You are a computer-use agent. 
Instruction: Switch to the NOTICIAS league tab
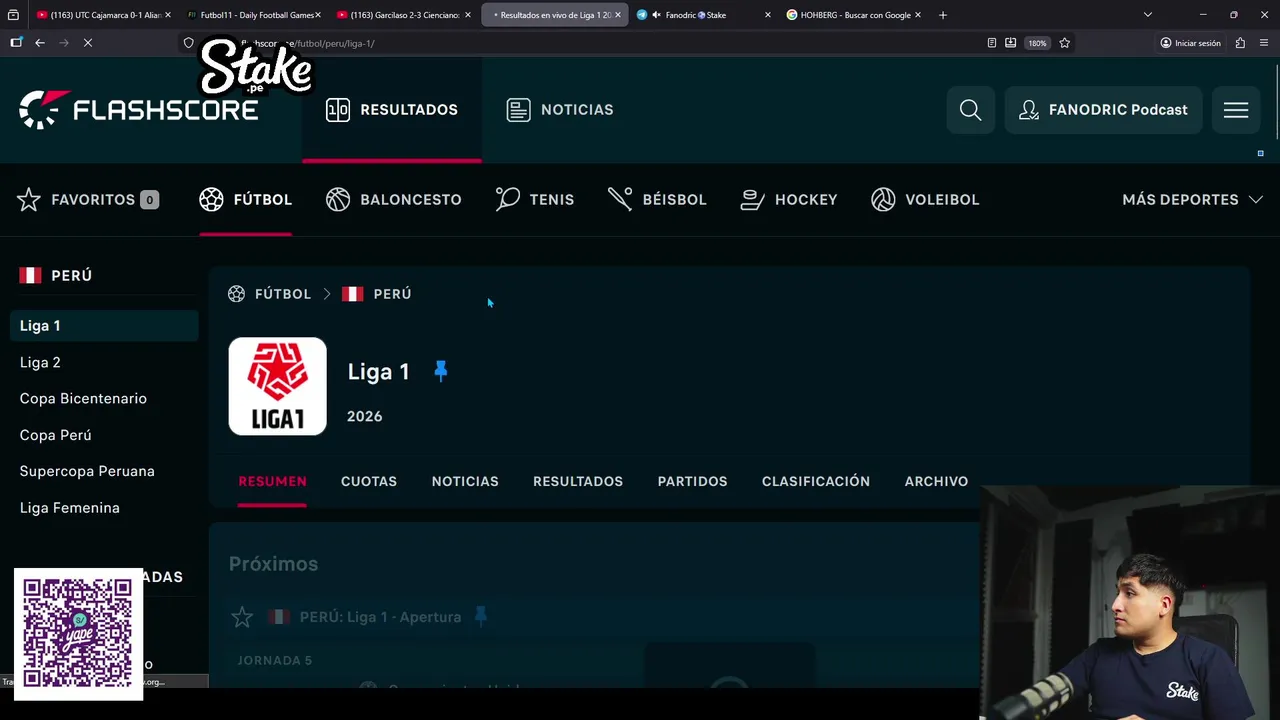465,481
